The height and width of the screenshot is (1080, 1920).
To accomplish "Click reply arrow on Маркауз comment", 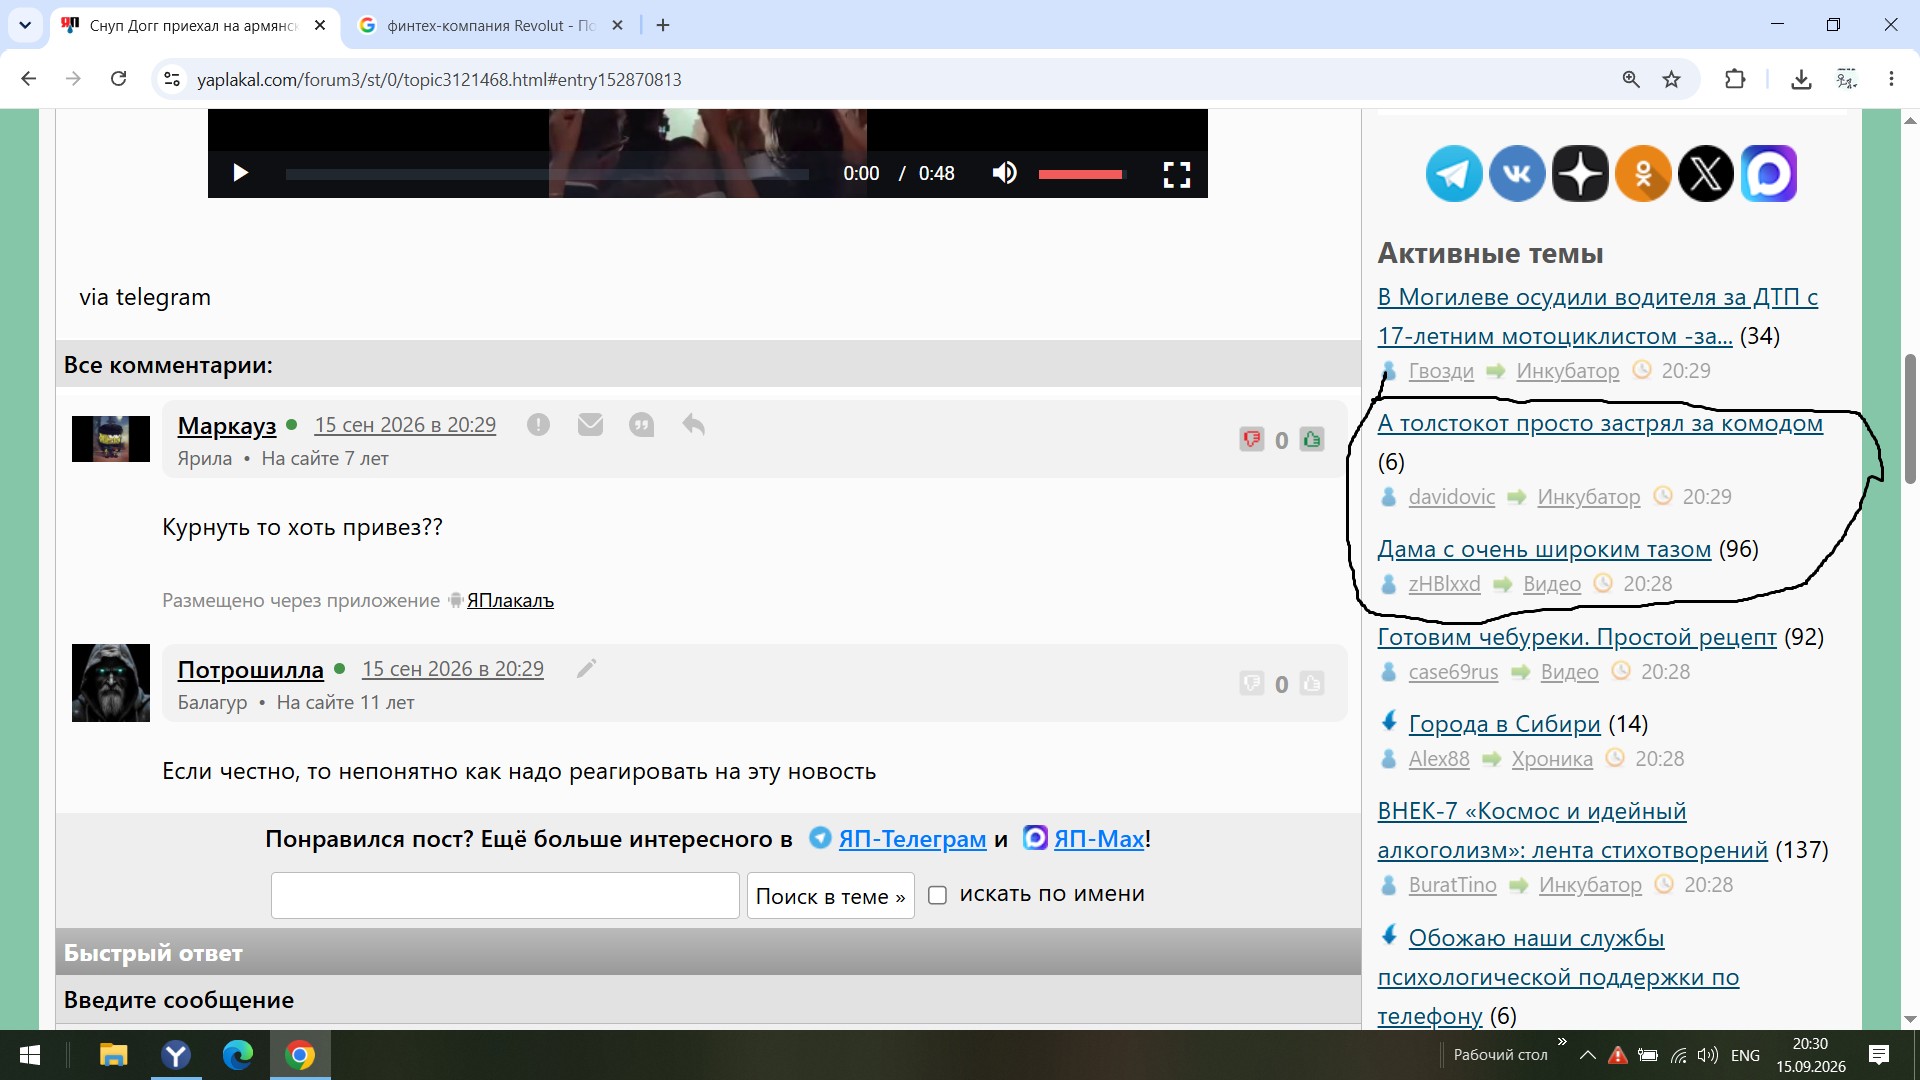I will point(693,425).
